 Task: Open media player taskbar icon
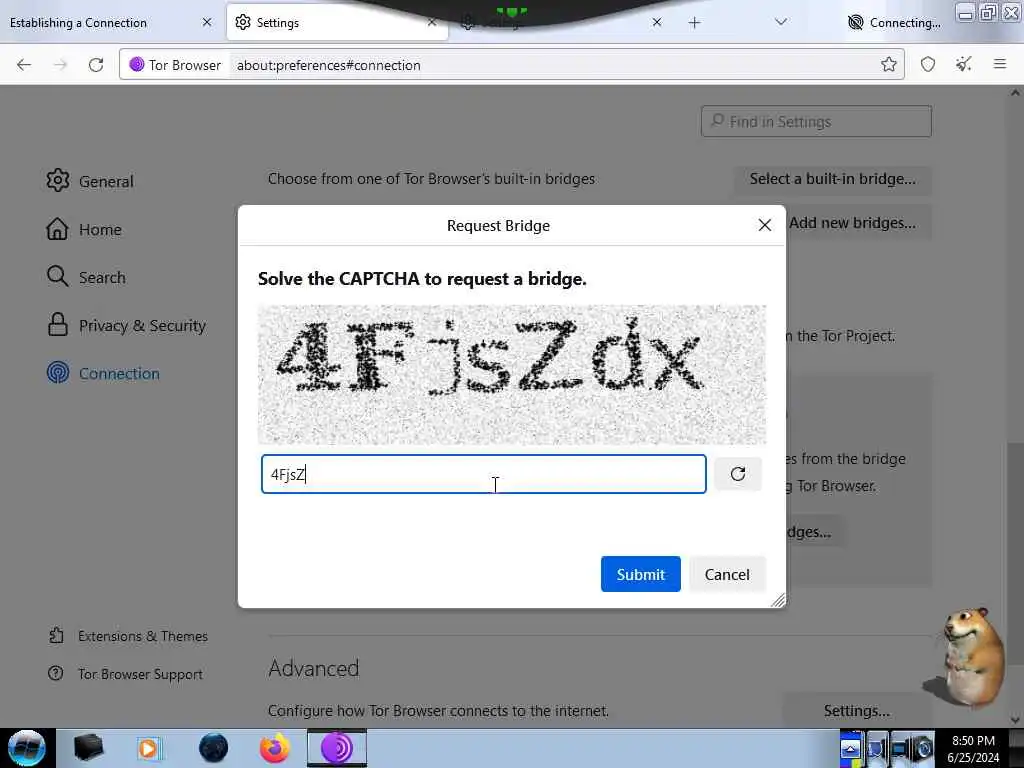tap(148, 748)
